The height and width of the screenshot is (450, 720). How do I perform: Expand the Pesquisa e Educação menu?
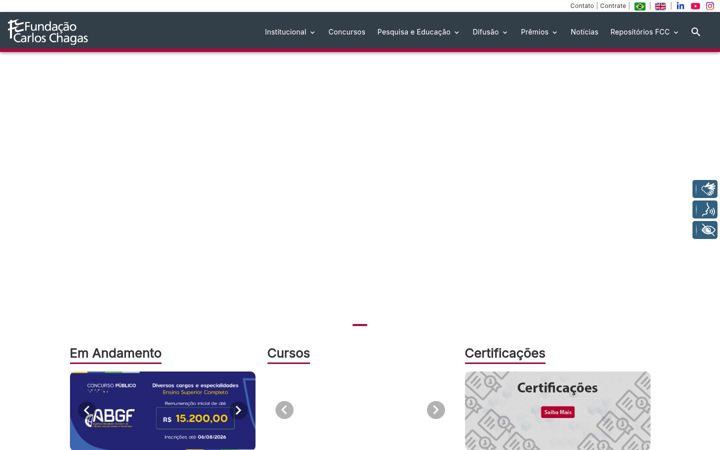click(418, 32)
